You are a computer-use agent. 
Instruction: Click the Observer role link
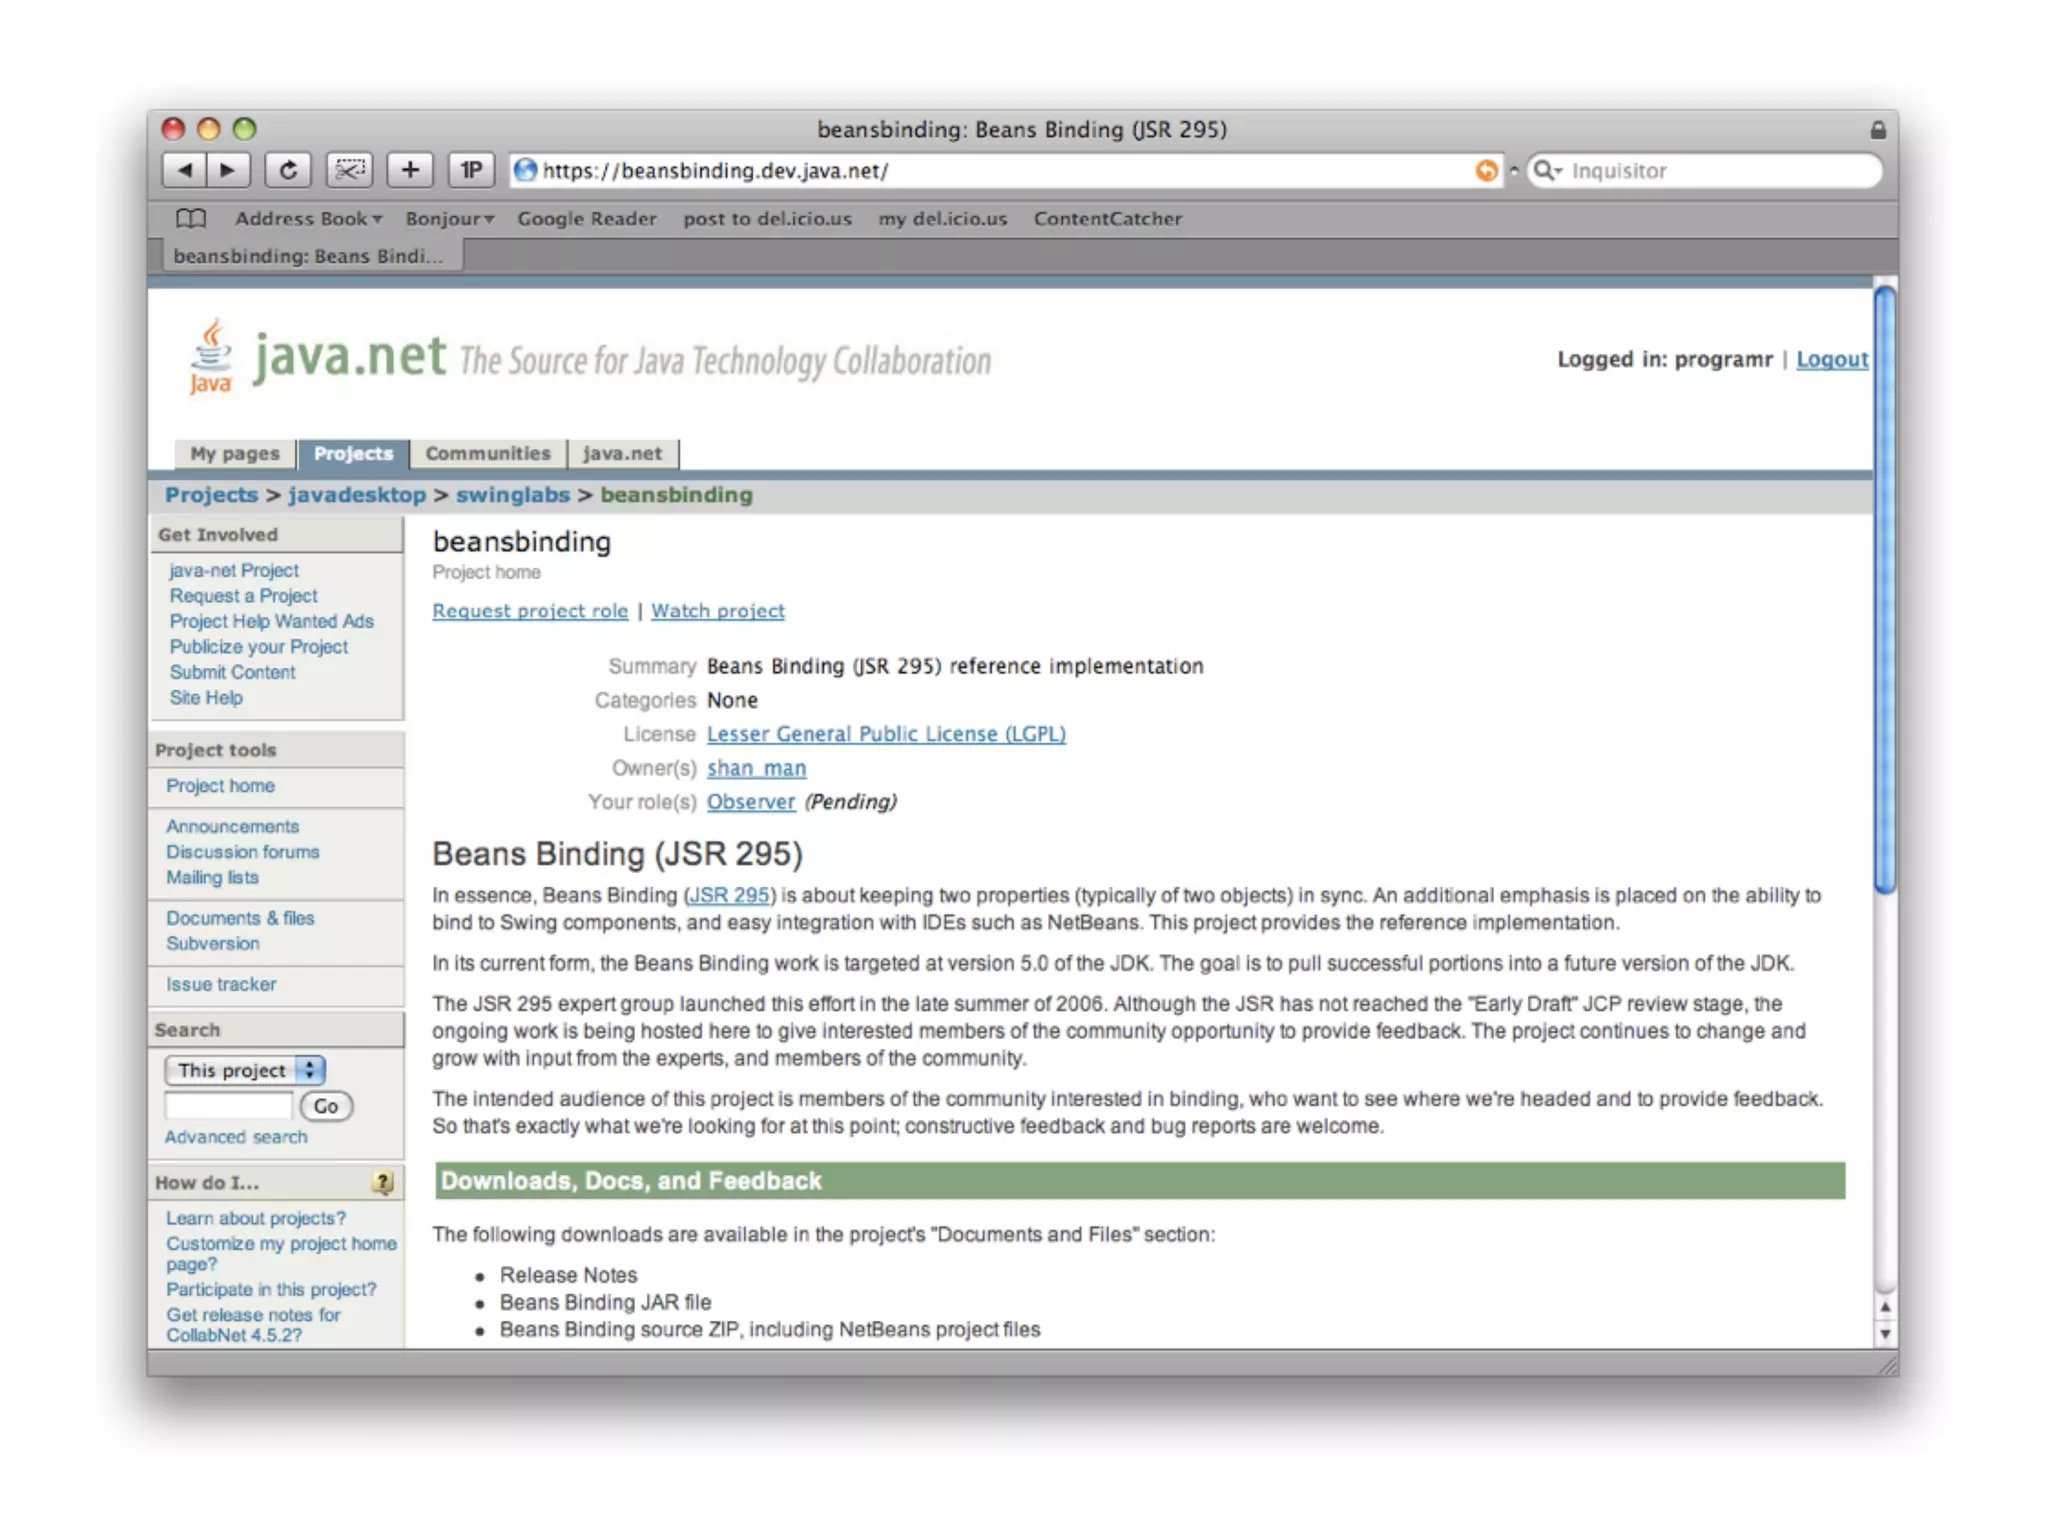click(751, 802)
